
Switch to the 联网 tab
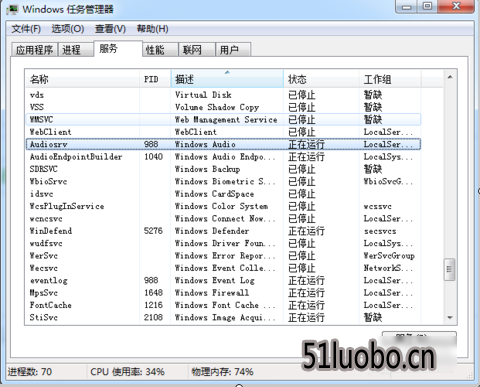click(197, 50)
